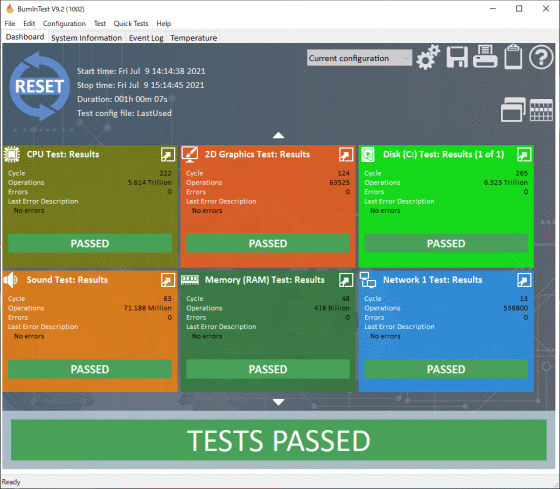Click Network 1 PASSED bar
The width and height of the screenshot is (560, 489).
coord(446,369)
